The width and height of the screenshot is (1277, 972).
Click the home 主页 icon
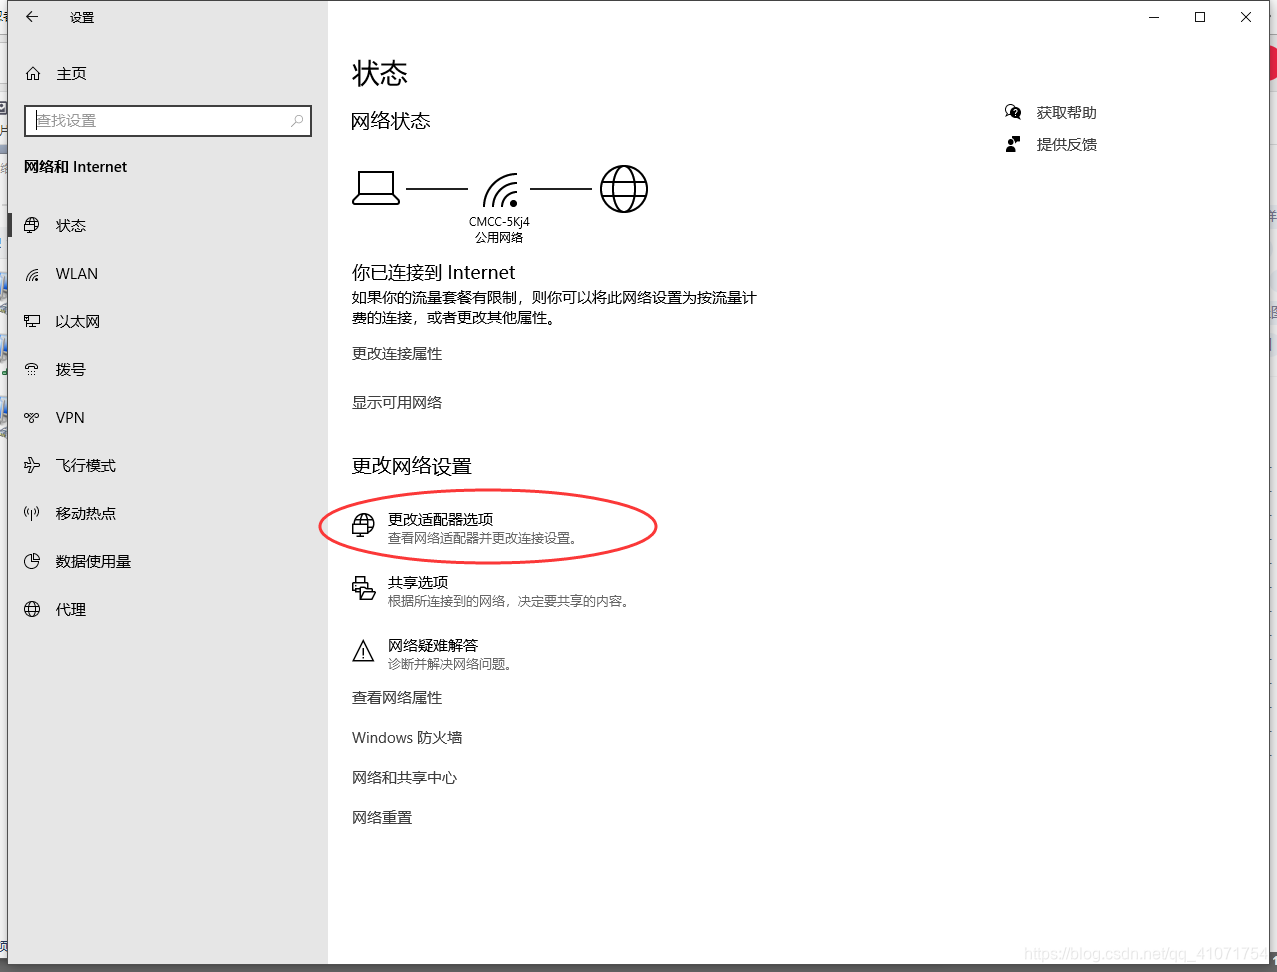[31, 73]
